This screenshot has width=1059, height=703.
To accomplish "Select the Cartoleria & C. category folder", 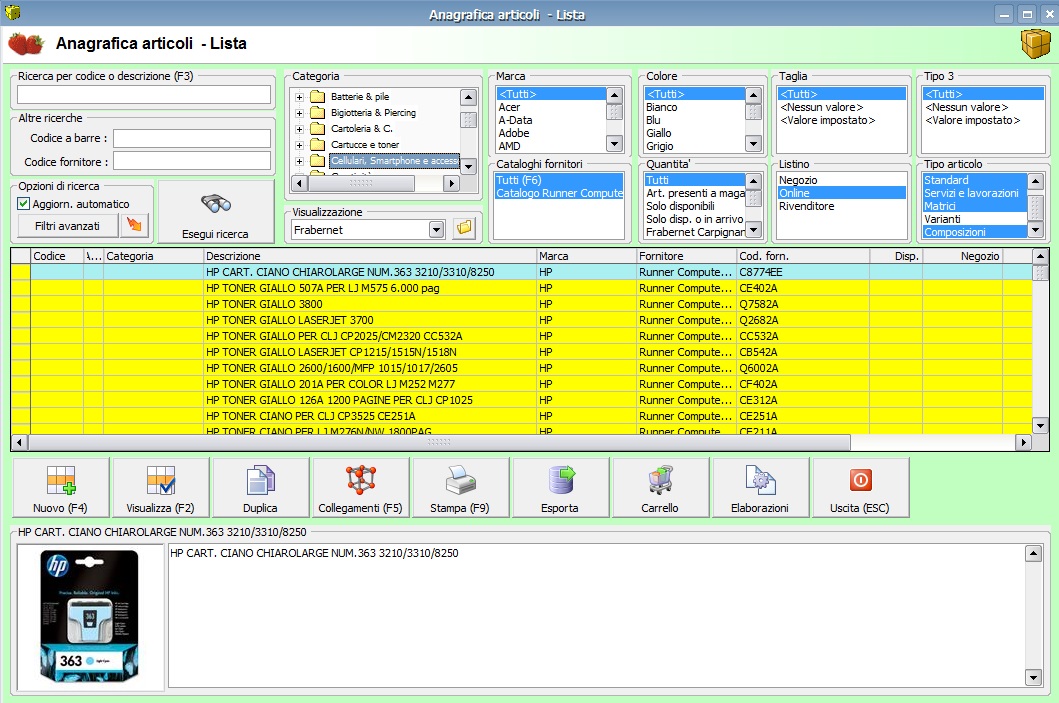I will [x=361, y=128].
